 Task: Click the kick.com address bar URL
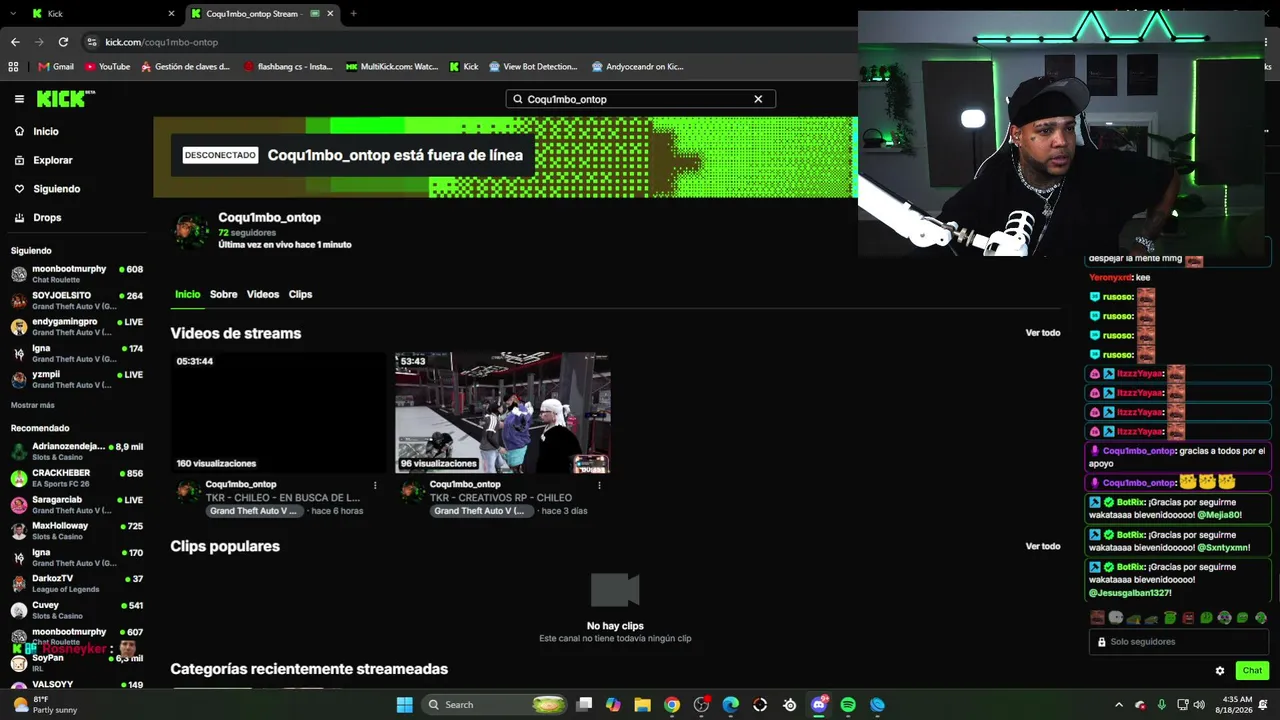pyautogui.click(x=161, y=42)
